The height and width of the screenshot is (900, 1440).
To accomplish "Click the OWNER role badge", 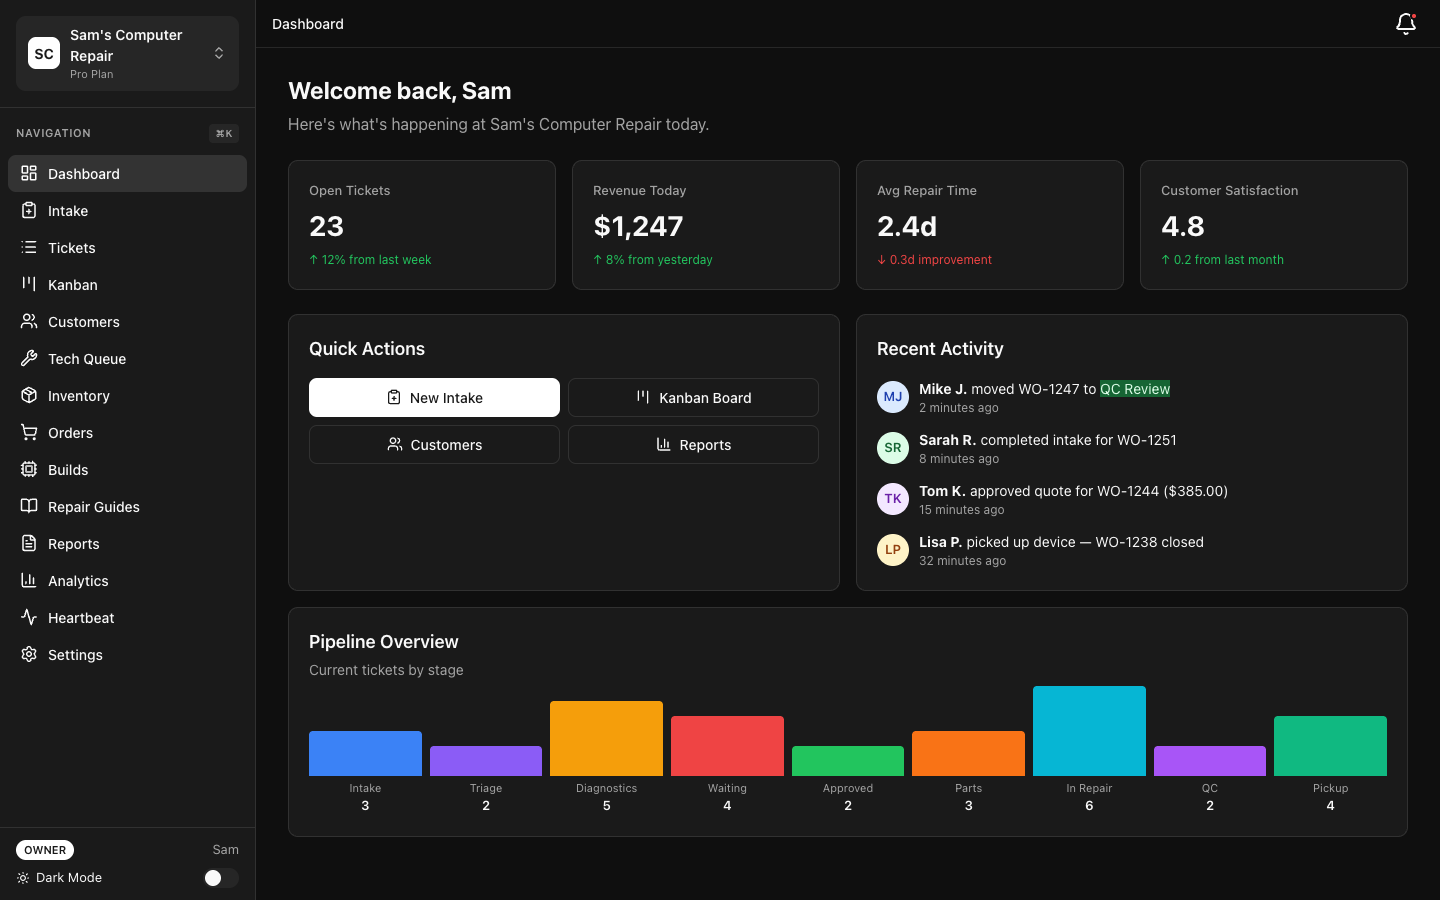I will pyautogui.click(x=44, y=850).
